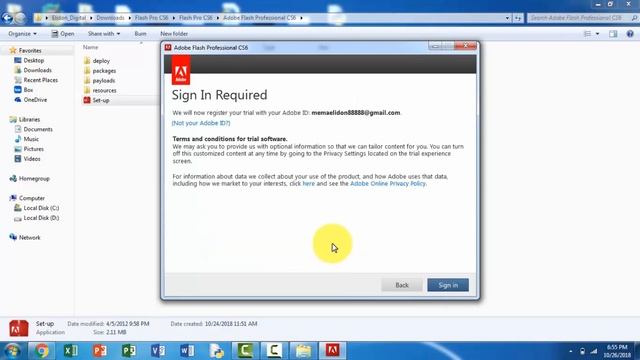Click the Adobe logo in the dialog

pyautogui.click(x=181, y=70)
